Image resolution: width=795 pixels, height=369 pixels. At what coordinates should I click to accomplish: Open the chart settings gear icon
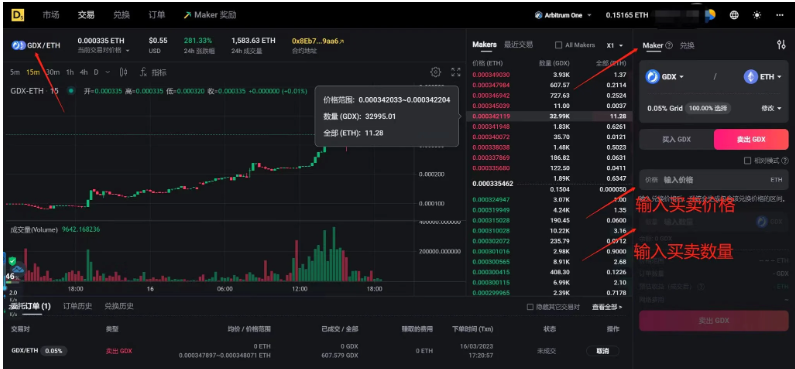pos(436,72)
